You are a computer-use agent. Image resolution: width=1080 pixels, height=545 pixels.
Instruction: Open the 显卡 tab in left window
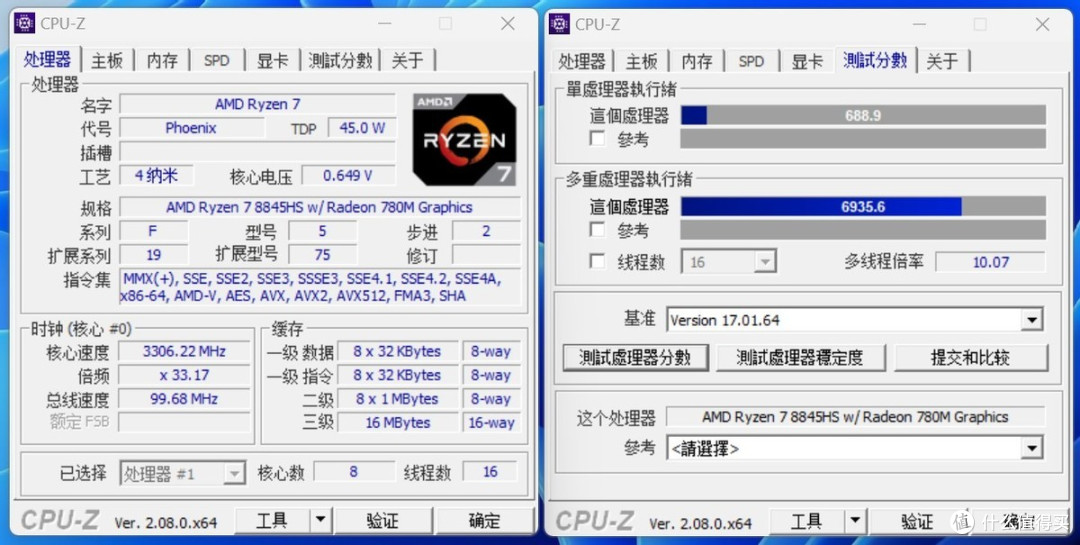coord(272,61)
